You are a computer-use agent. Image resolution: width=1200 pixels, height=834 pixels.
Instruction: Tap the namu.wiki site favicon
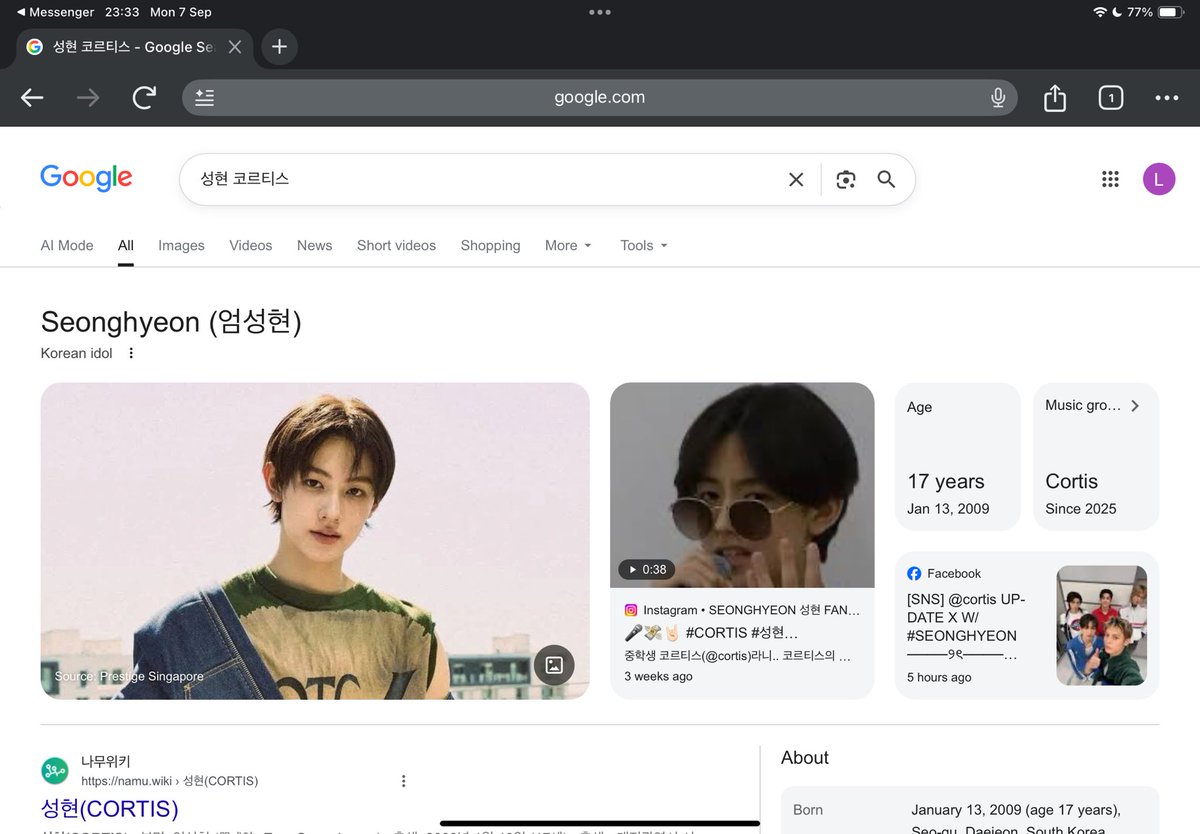click(54, 771)
